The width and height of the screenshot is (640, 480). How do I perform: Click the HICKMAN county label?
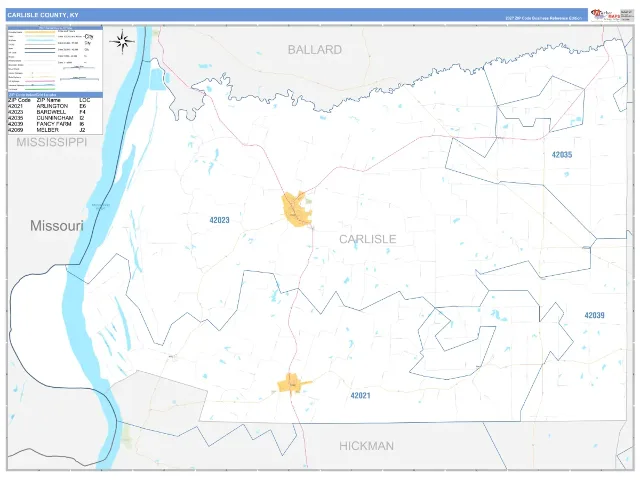tap(366, 446)
